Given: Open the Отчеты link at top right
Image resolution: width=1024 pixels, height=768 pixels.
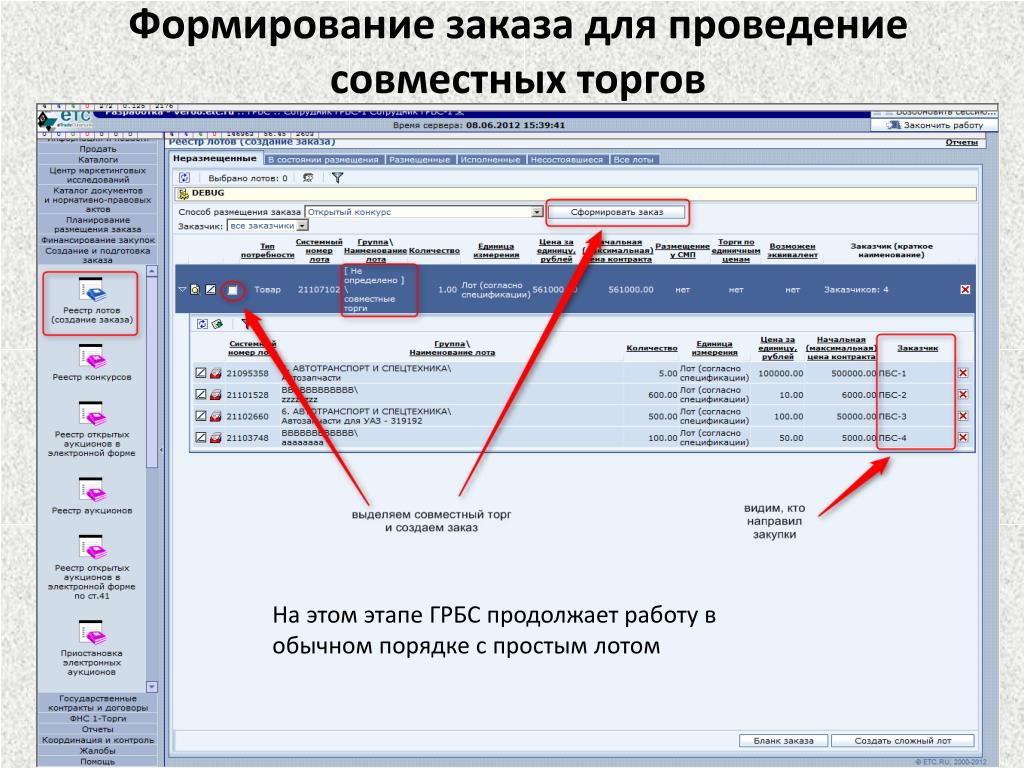Looking at the screenshot, I should (961, 142).
